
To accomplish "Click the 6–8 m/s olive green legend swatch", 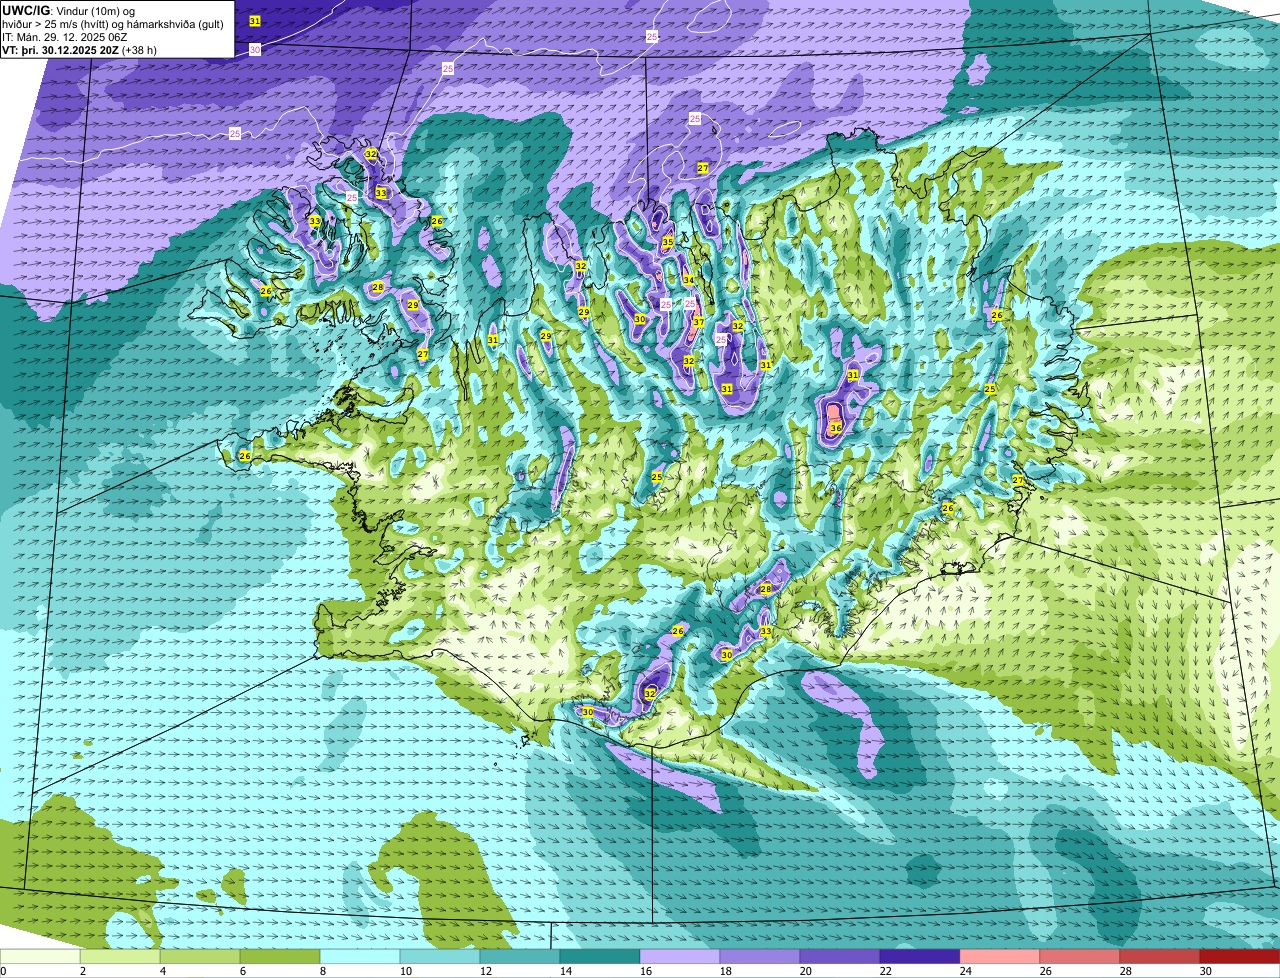I will pyautogui.click(x=280, y=956).
